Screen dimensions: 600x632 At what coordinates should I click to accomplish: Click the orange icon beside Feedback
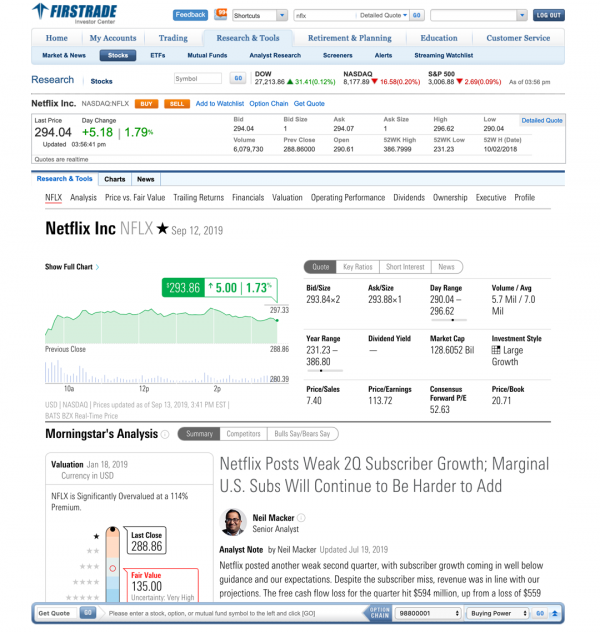(x=220, y=15)
